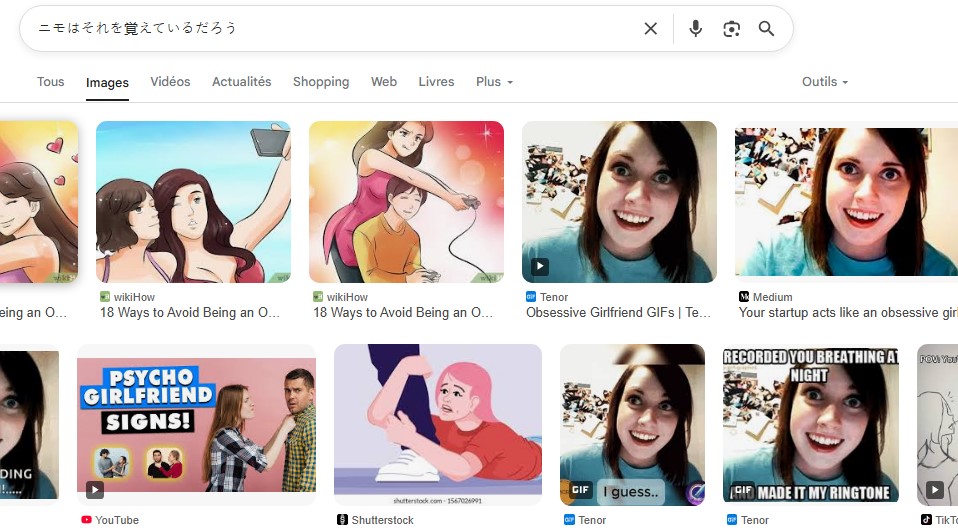This screenshot has height=531, width=958.
Task: Open the Psycho Girlfriend Signs YouTube thumbnail
Action: (x=196, y=425)
